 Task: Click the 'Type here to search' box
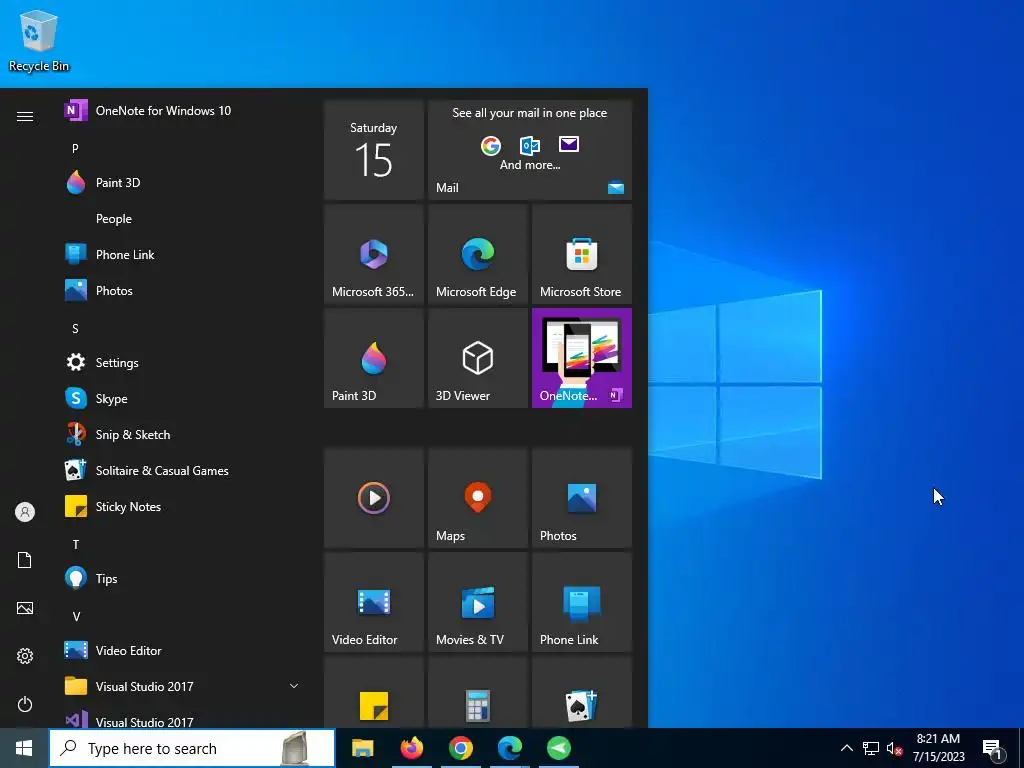192,748
